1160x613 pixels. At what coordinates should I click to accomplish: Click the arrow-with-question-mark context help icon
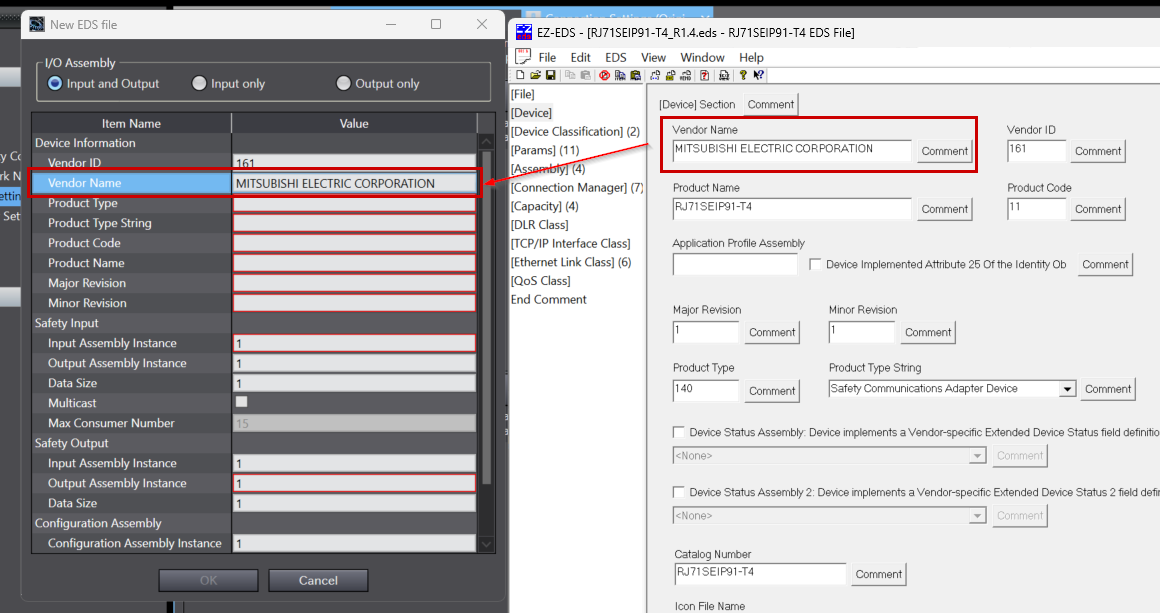click(x=758, y=75)
